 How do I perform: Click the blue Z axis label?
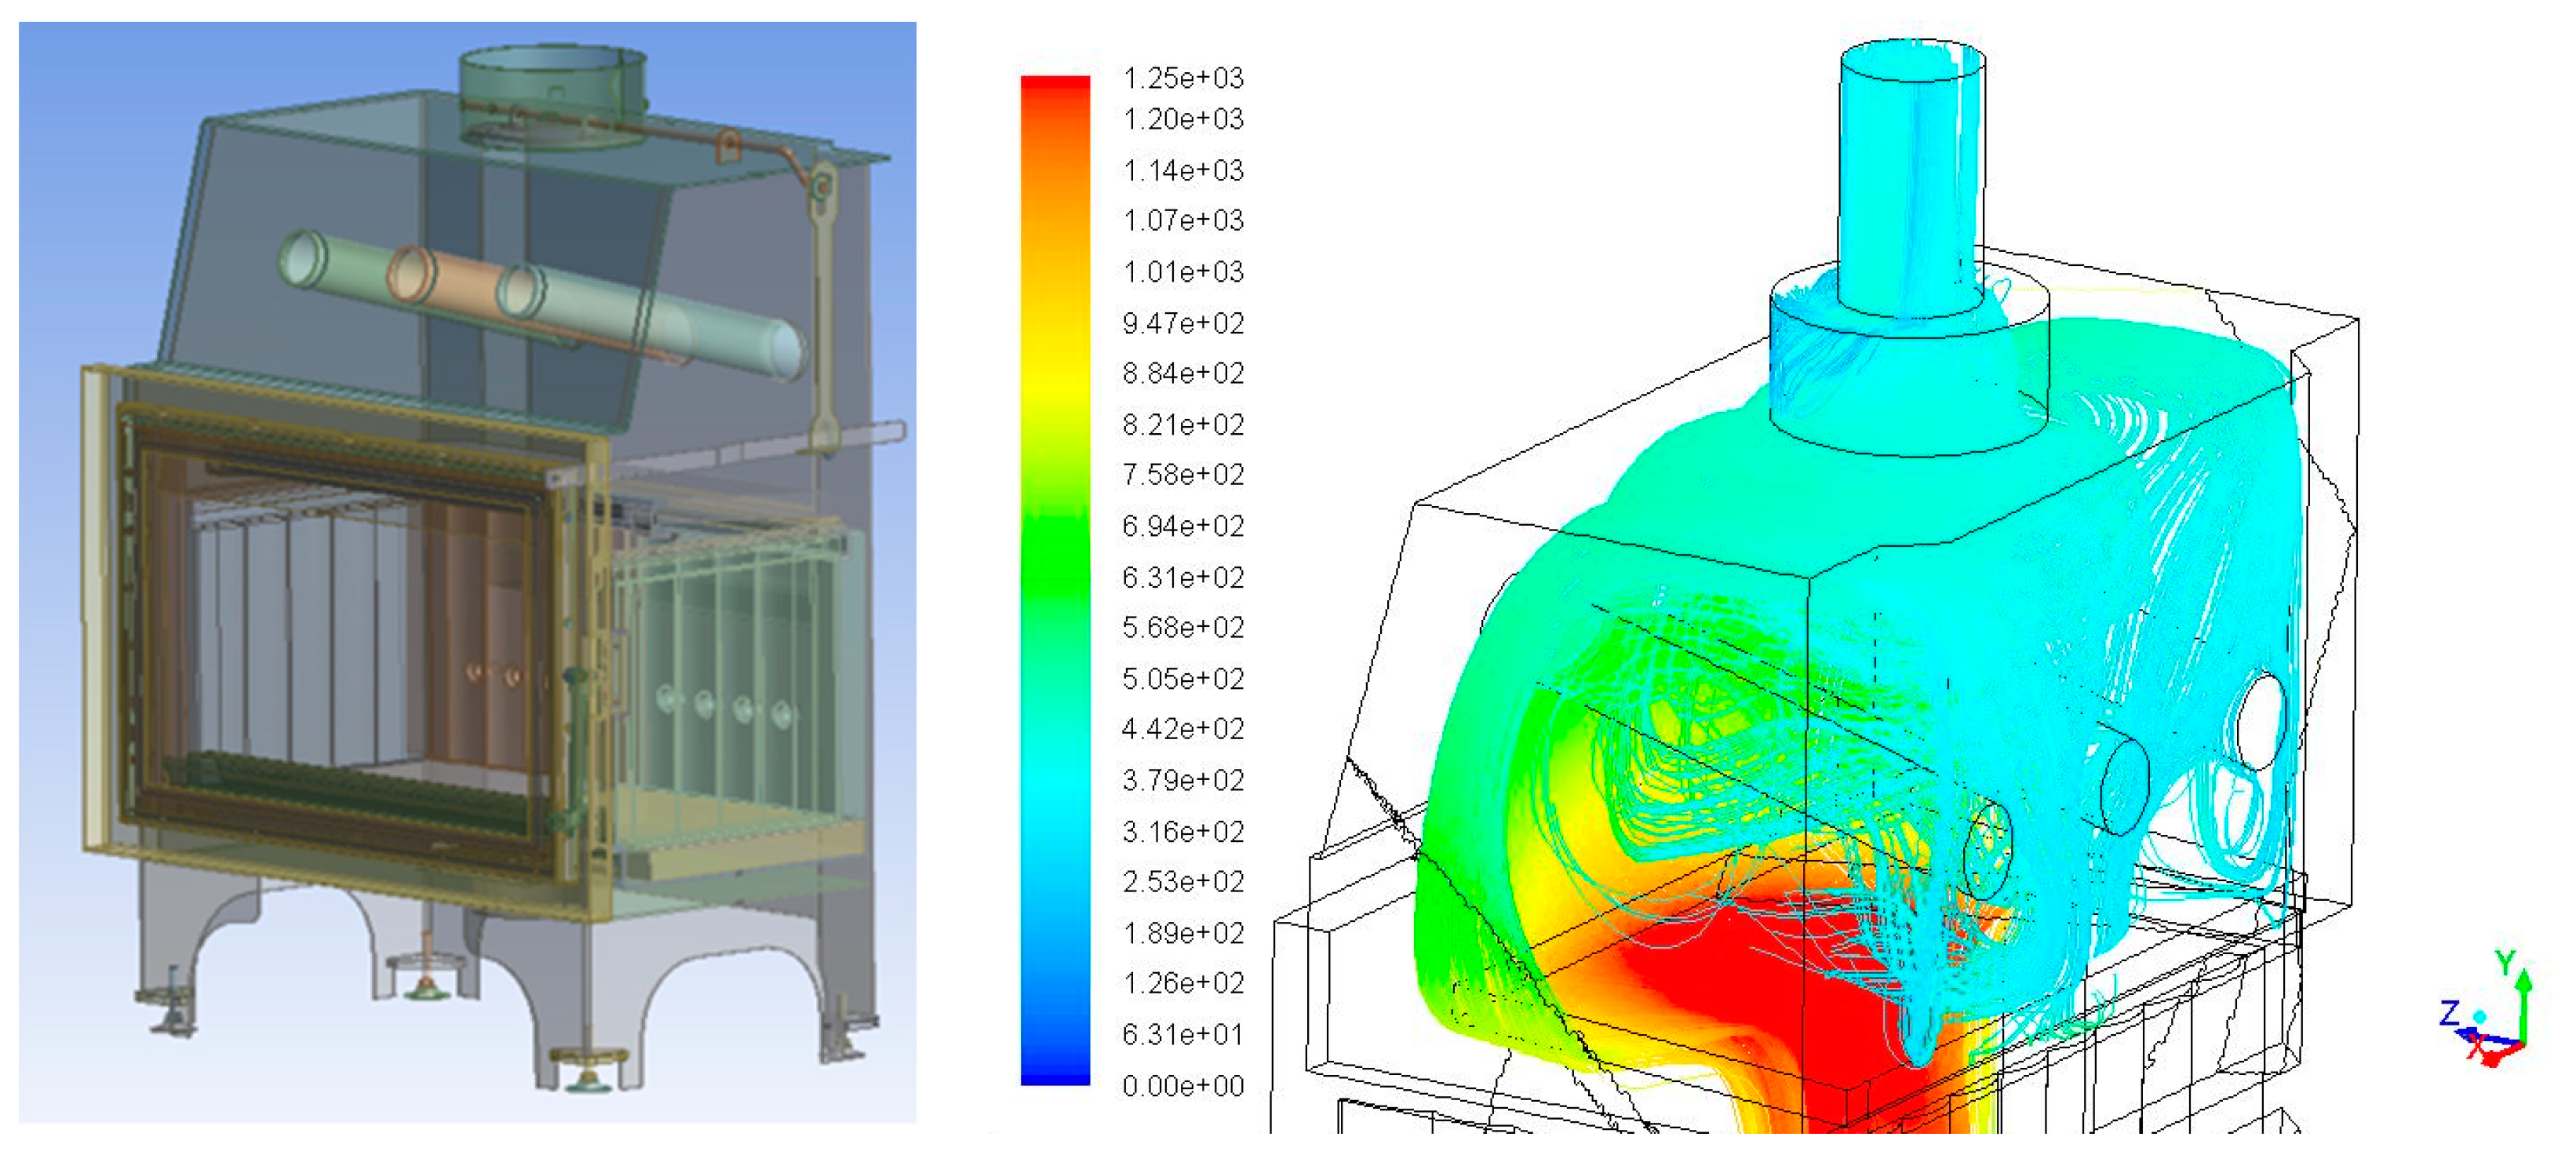(2449, 1012)
